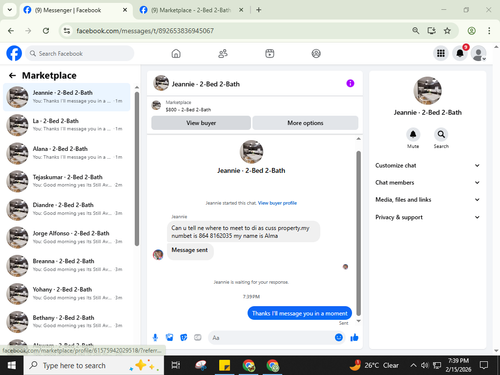This screenshot has height=375, width=500.
Task: Choose a GIF from the GIF icon
Action: (198, 338)
